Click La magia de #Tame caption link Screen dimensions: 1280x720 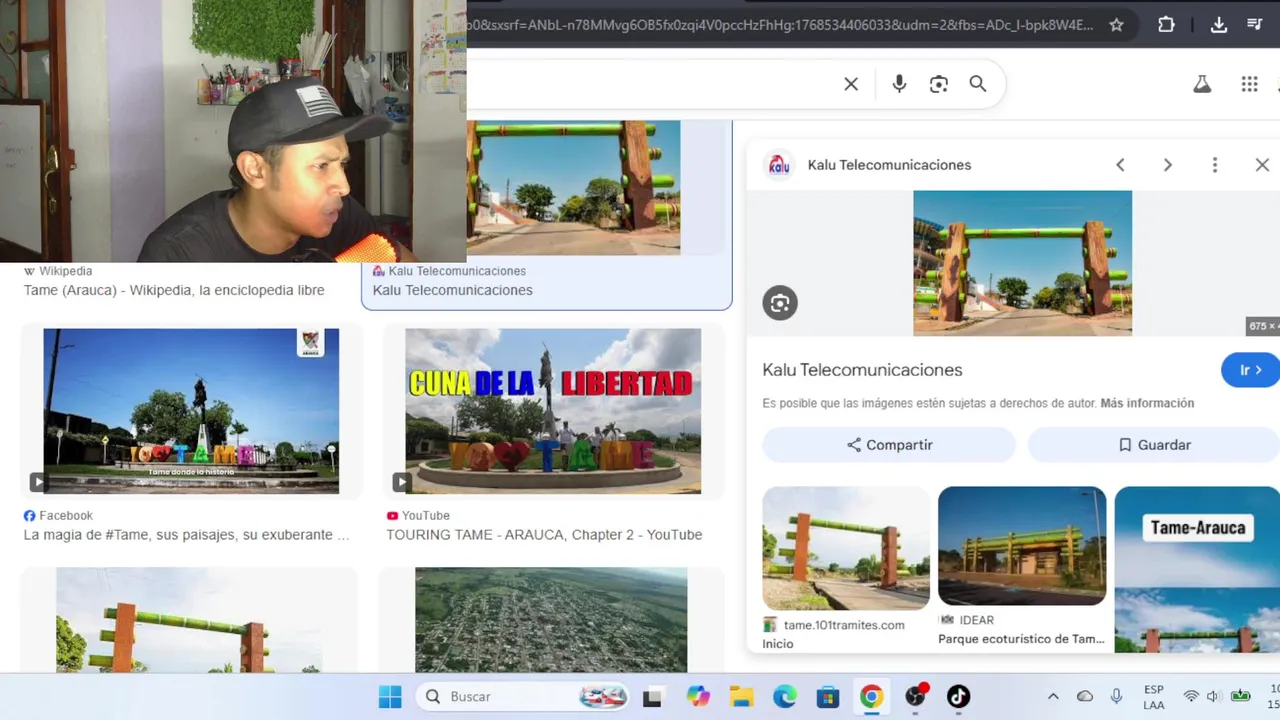point(186,535)
